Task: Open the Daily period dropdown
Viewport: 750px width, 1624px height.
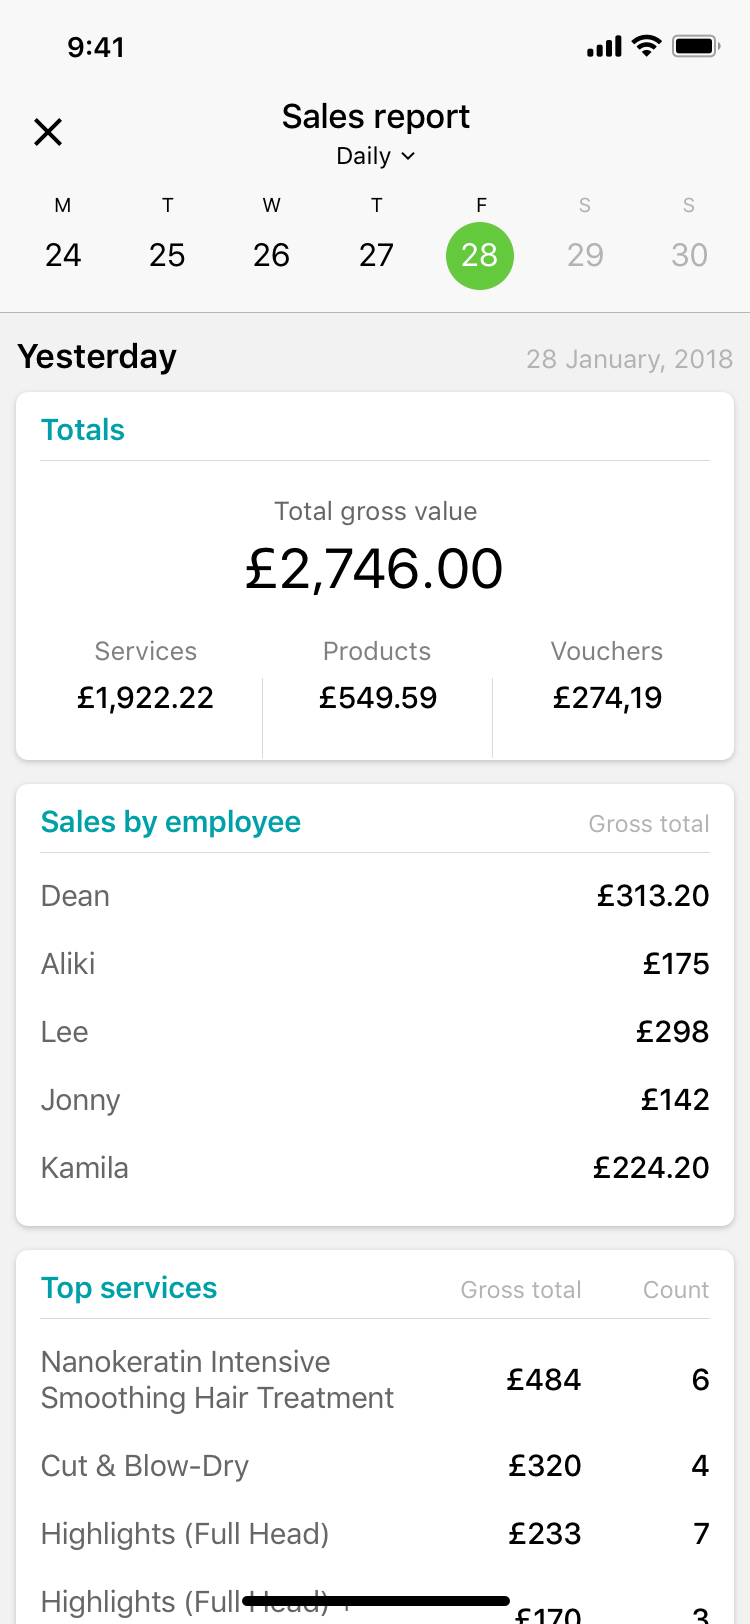Action: point(375,156)
